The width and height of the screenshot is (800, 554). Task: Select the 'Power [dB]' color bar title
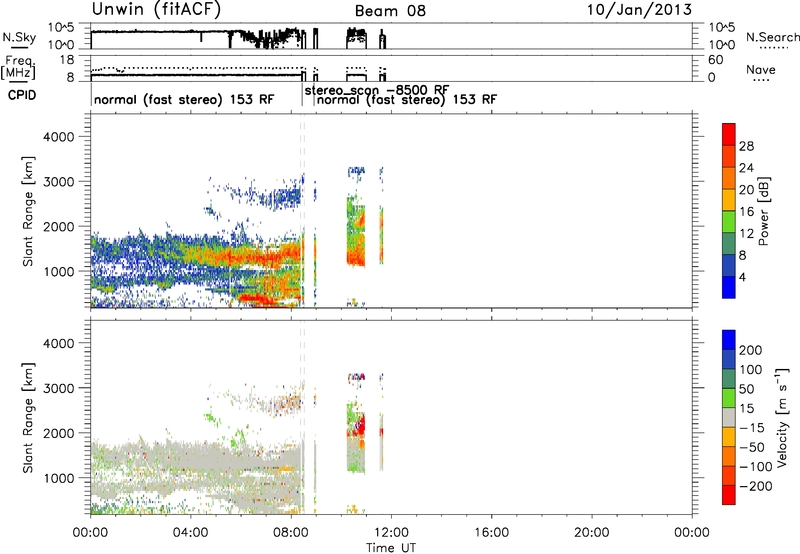[763, 211]
